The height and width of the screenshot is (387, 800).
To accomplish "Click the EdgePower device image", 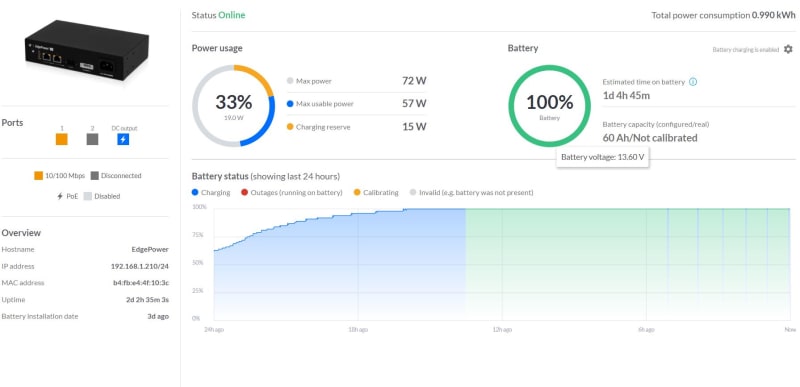I will [87, 50].
